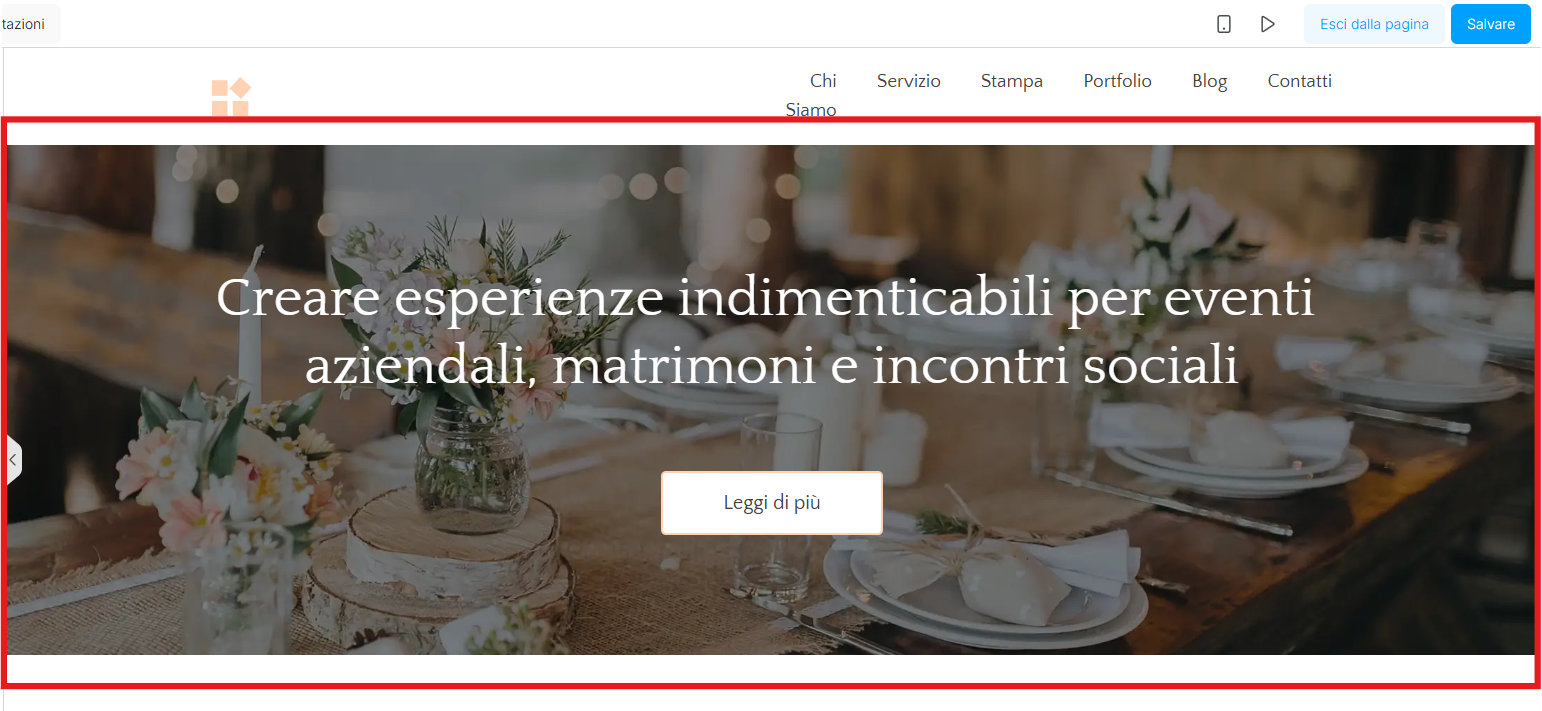
Task: Select the hero headline text block
Action: pos(766,331)
